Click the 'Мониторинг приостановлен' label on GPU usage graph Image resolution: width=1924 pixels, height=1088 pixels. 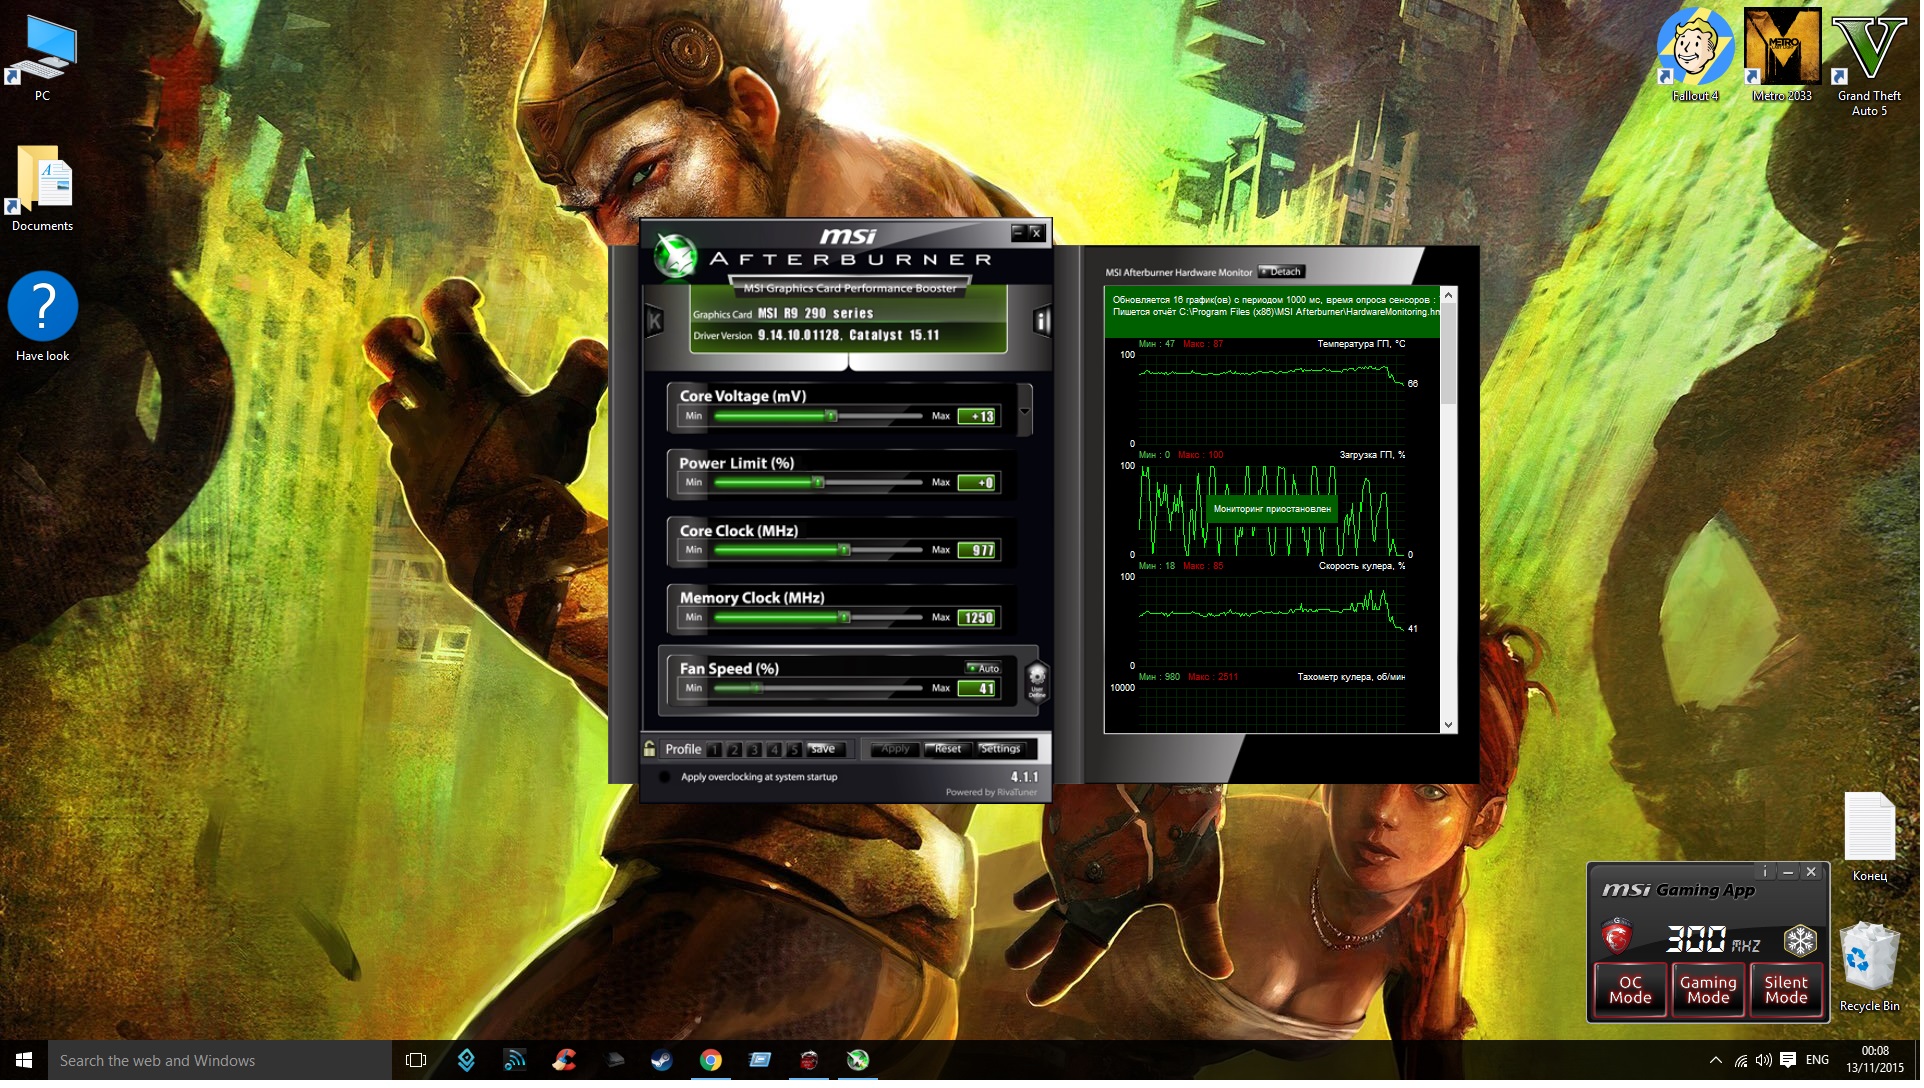click(x=1273, y=511)
